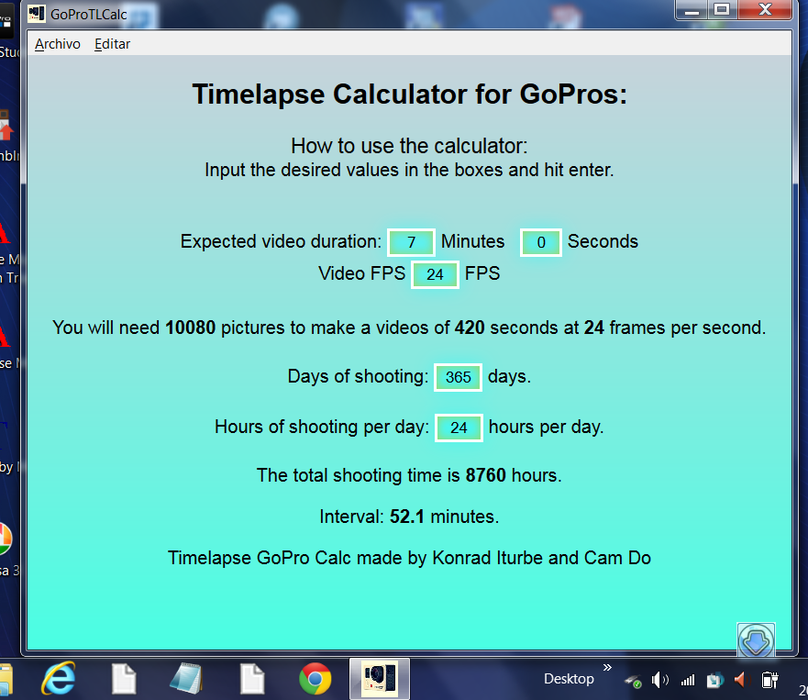Screen dimensions: 808x700
Task: Focus the Days of shooting field
Action: [458, 377]
